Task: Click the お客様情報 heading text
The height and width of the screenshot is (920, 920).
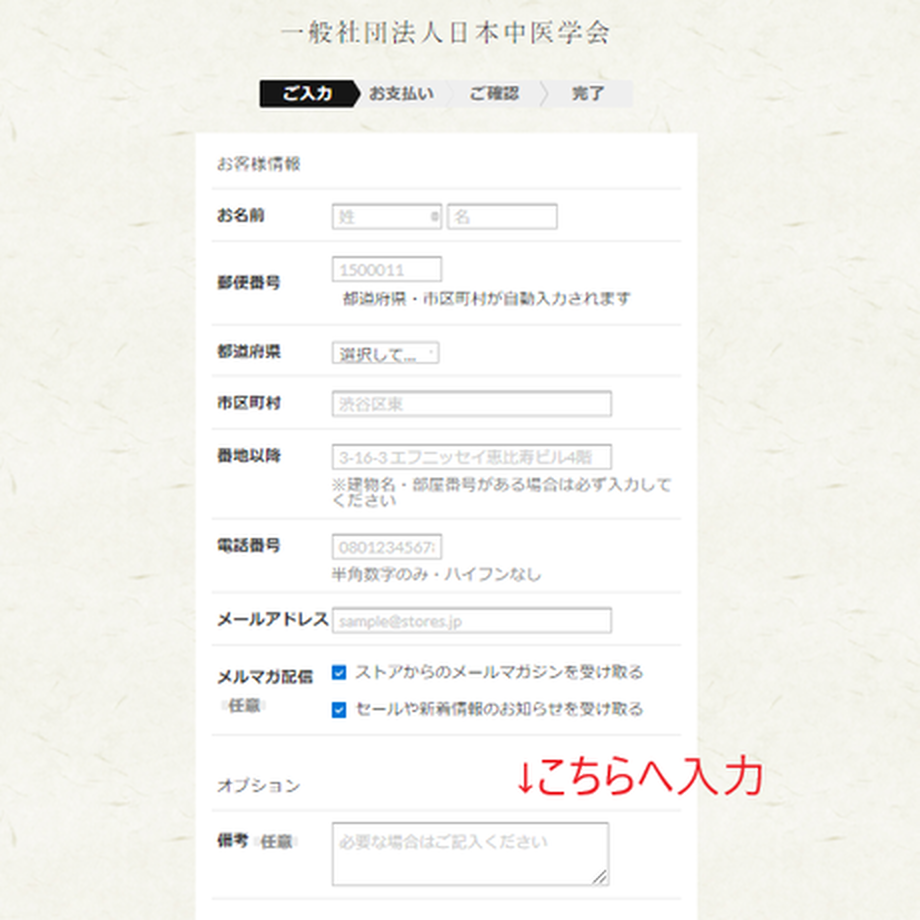Action: pos(259,164)
